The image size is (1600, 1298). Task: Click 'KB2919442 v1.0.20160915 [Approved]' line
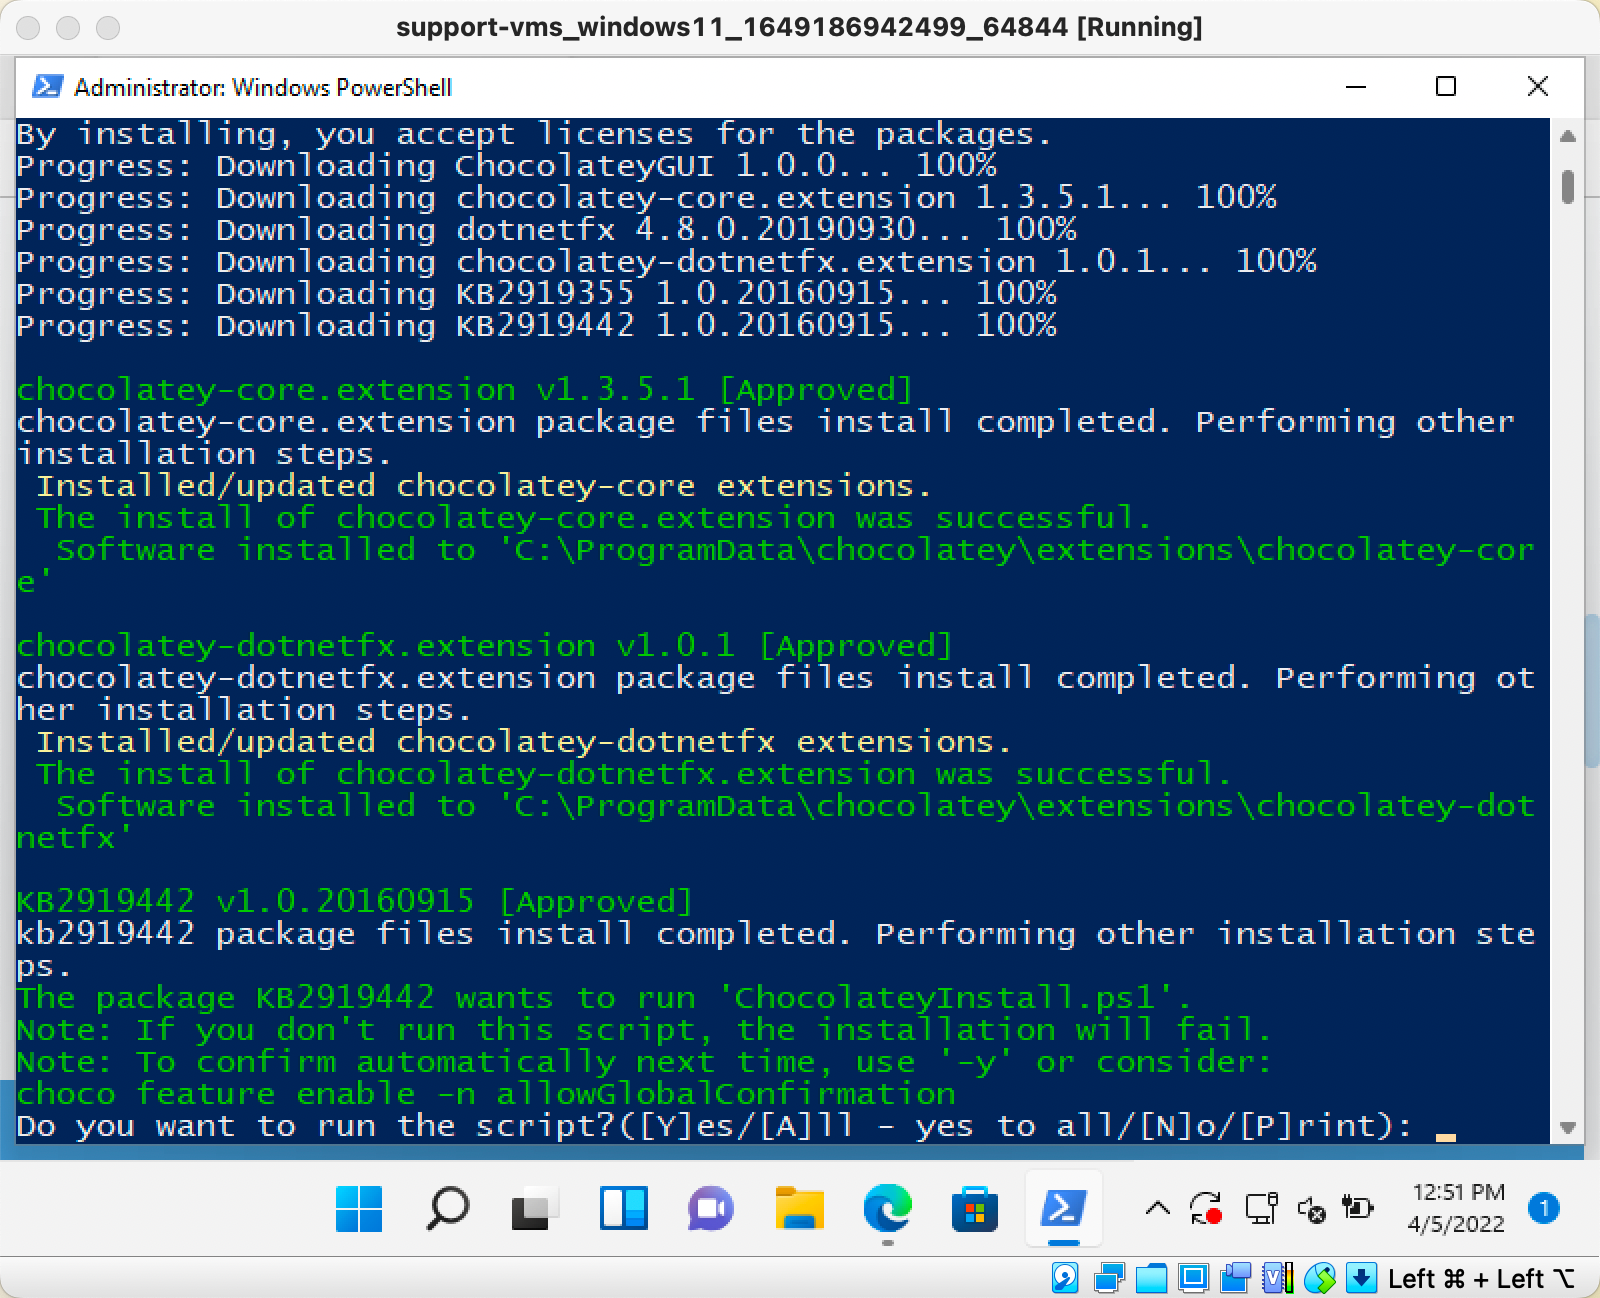click(x=355, y=902)
